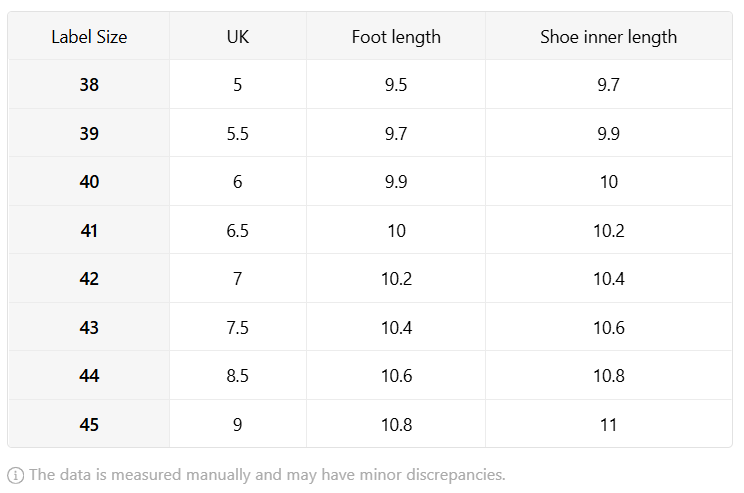The width and height of the screenshot is (744, 493).
Task: Select label size 42 cell
Action: pos(89,279)
